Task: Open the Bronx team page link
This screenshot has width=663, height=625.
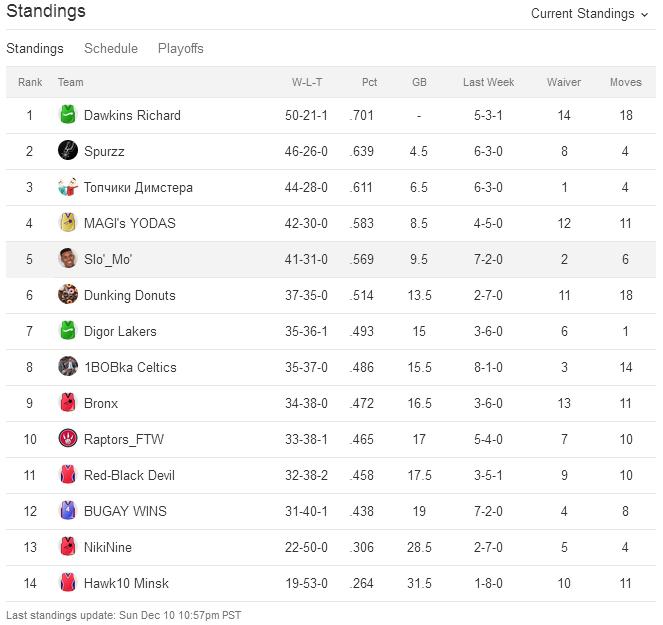Action: 101,403
